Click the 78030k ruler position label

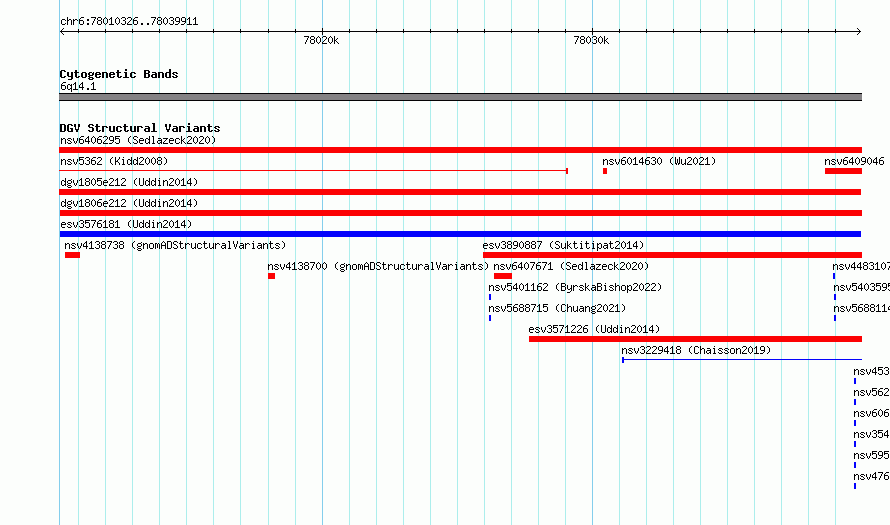pyautogui.click(x=591, y=40)
